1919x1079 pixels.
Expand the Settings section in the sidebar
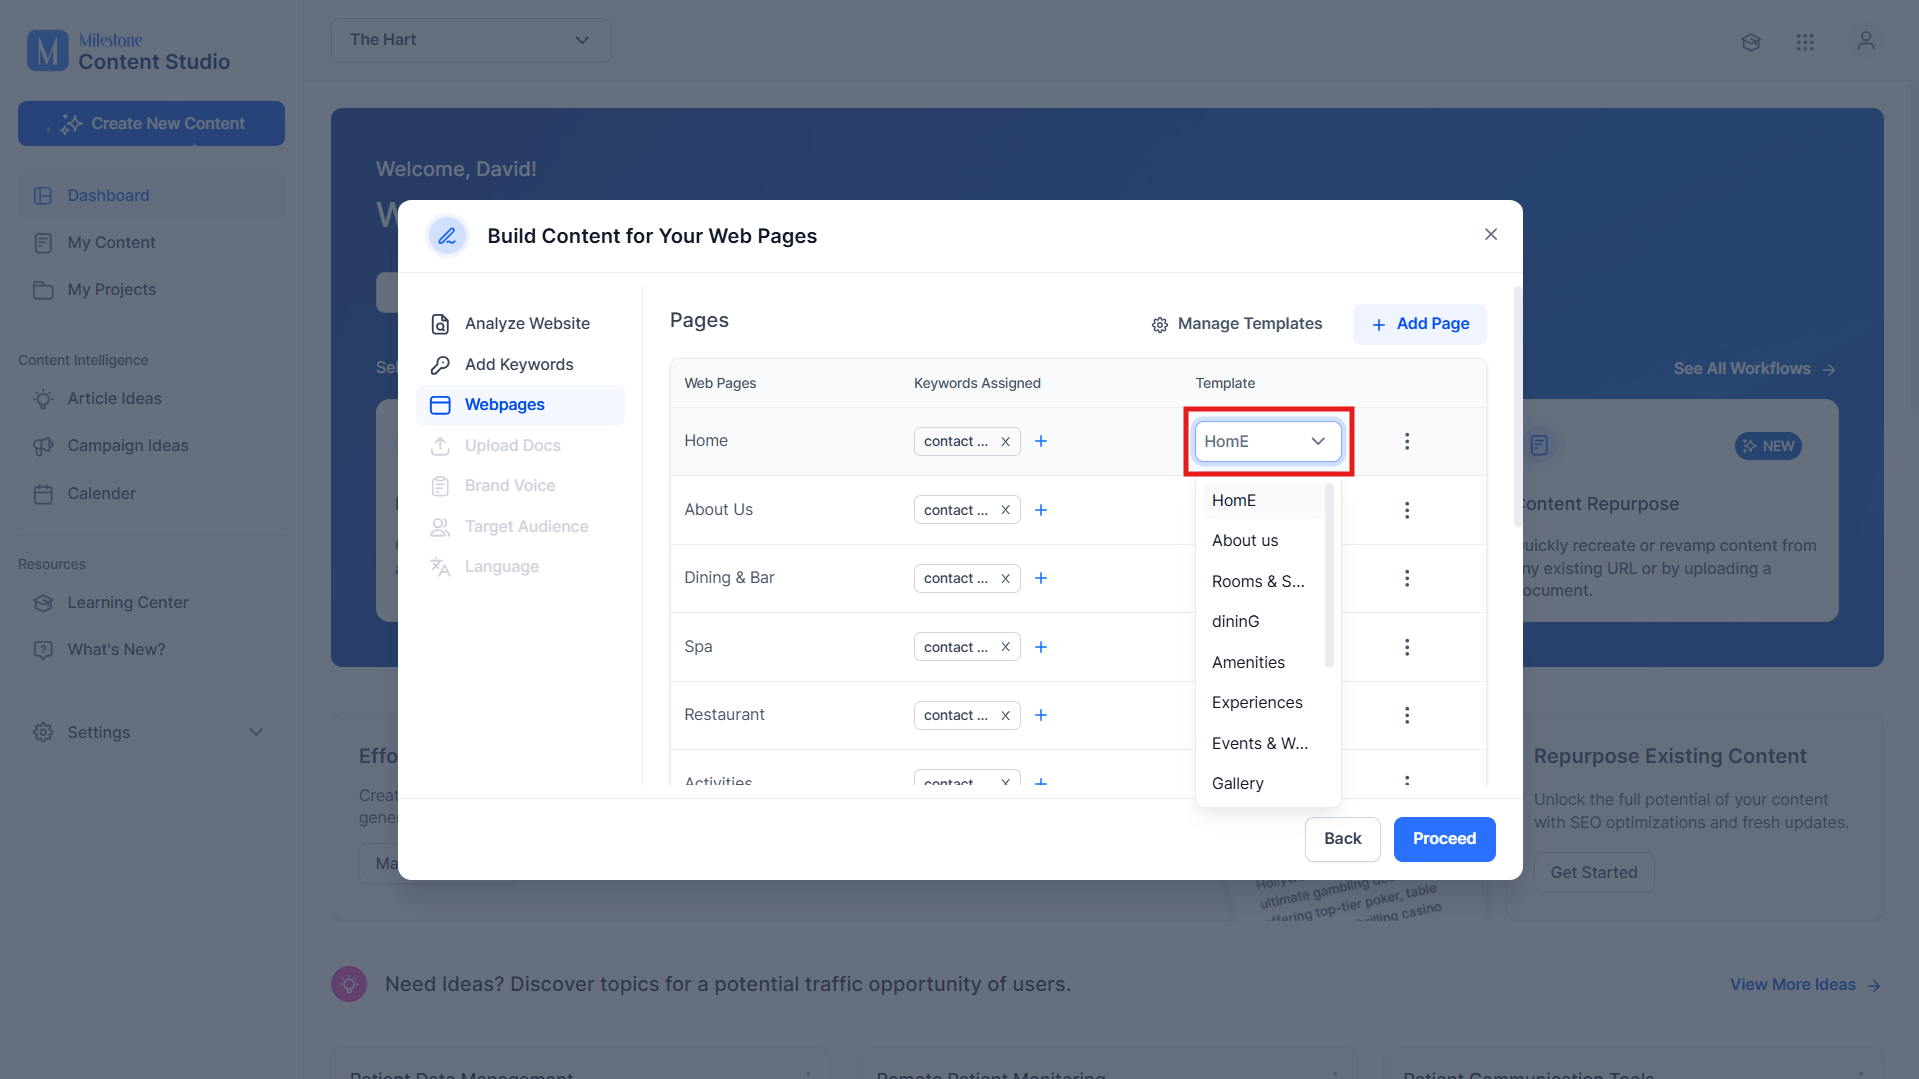click(150, 732)
